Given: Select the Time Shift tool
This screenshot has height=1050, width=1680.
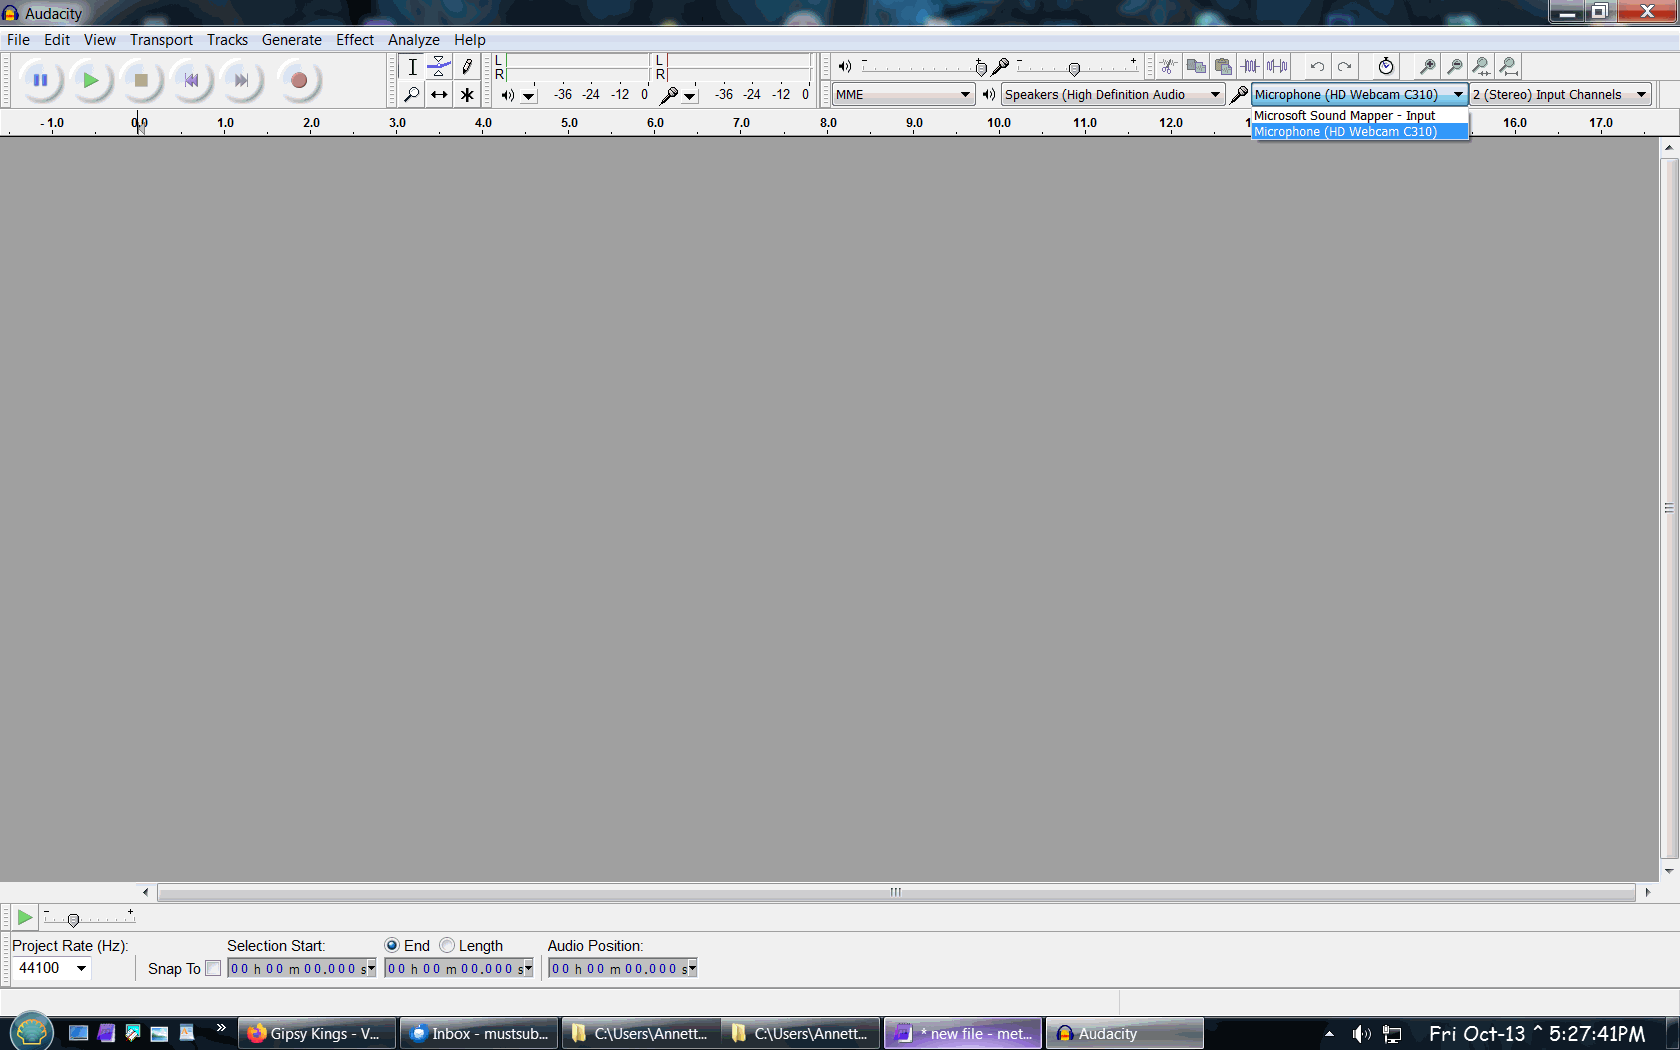Looking at the screenshot, I should point(439,94).
